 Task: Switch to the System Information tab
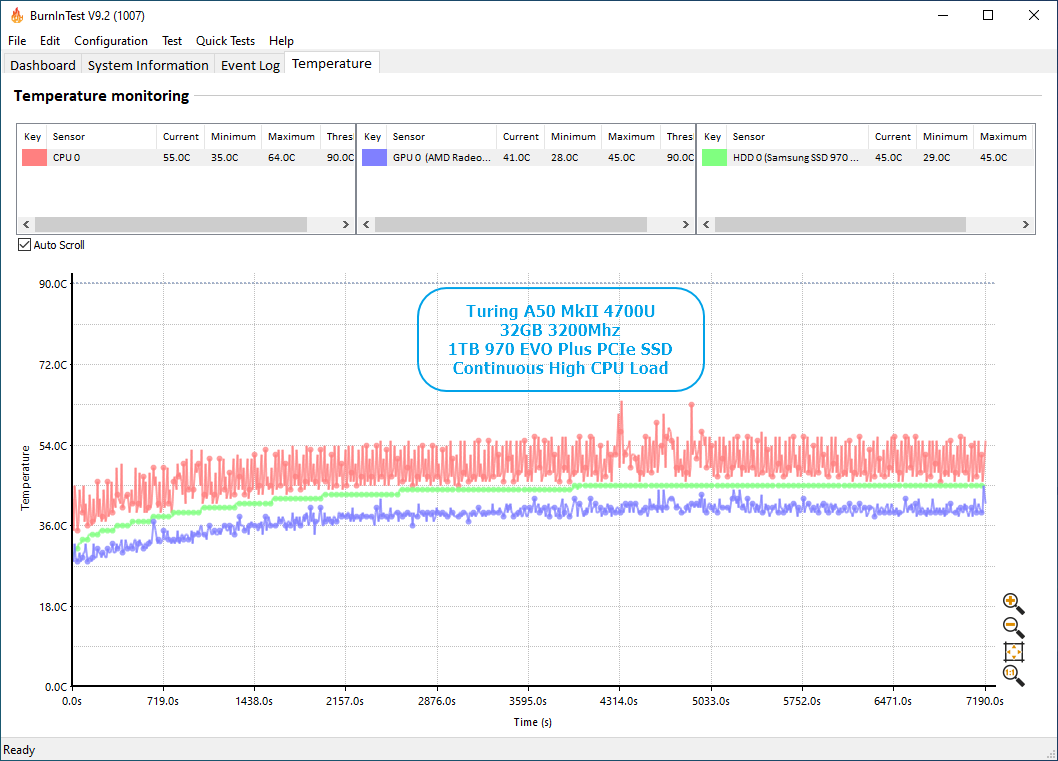148,65
